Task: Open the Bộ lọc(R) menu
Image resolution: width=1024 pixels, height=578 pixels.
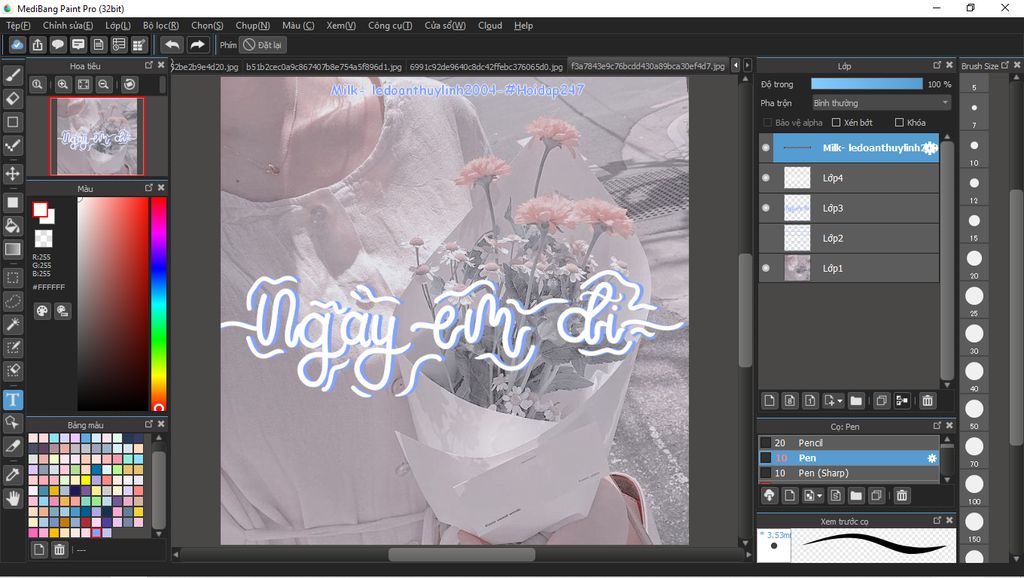Action: pos(161,25)
